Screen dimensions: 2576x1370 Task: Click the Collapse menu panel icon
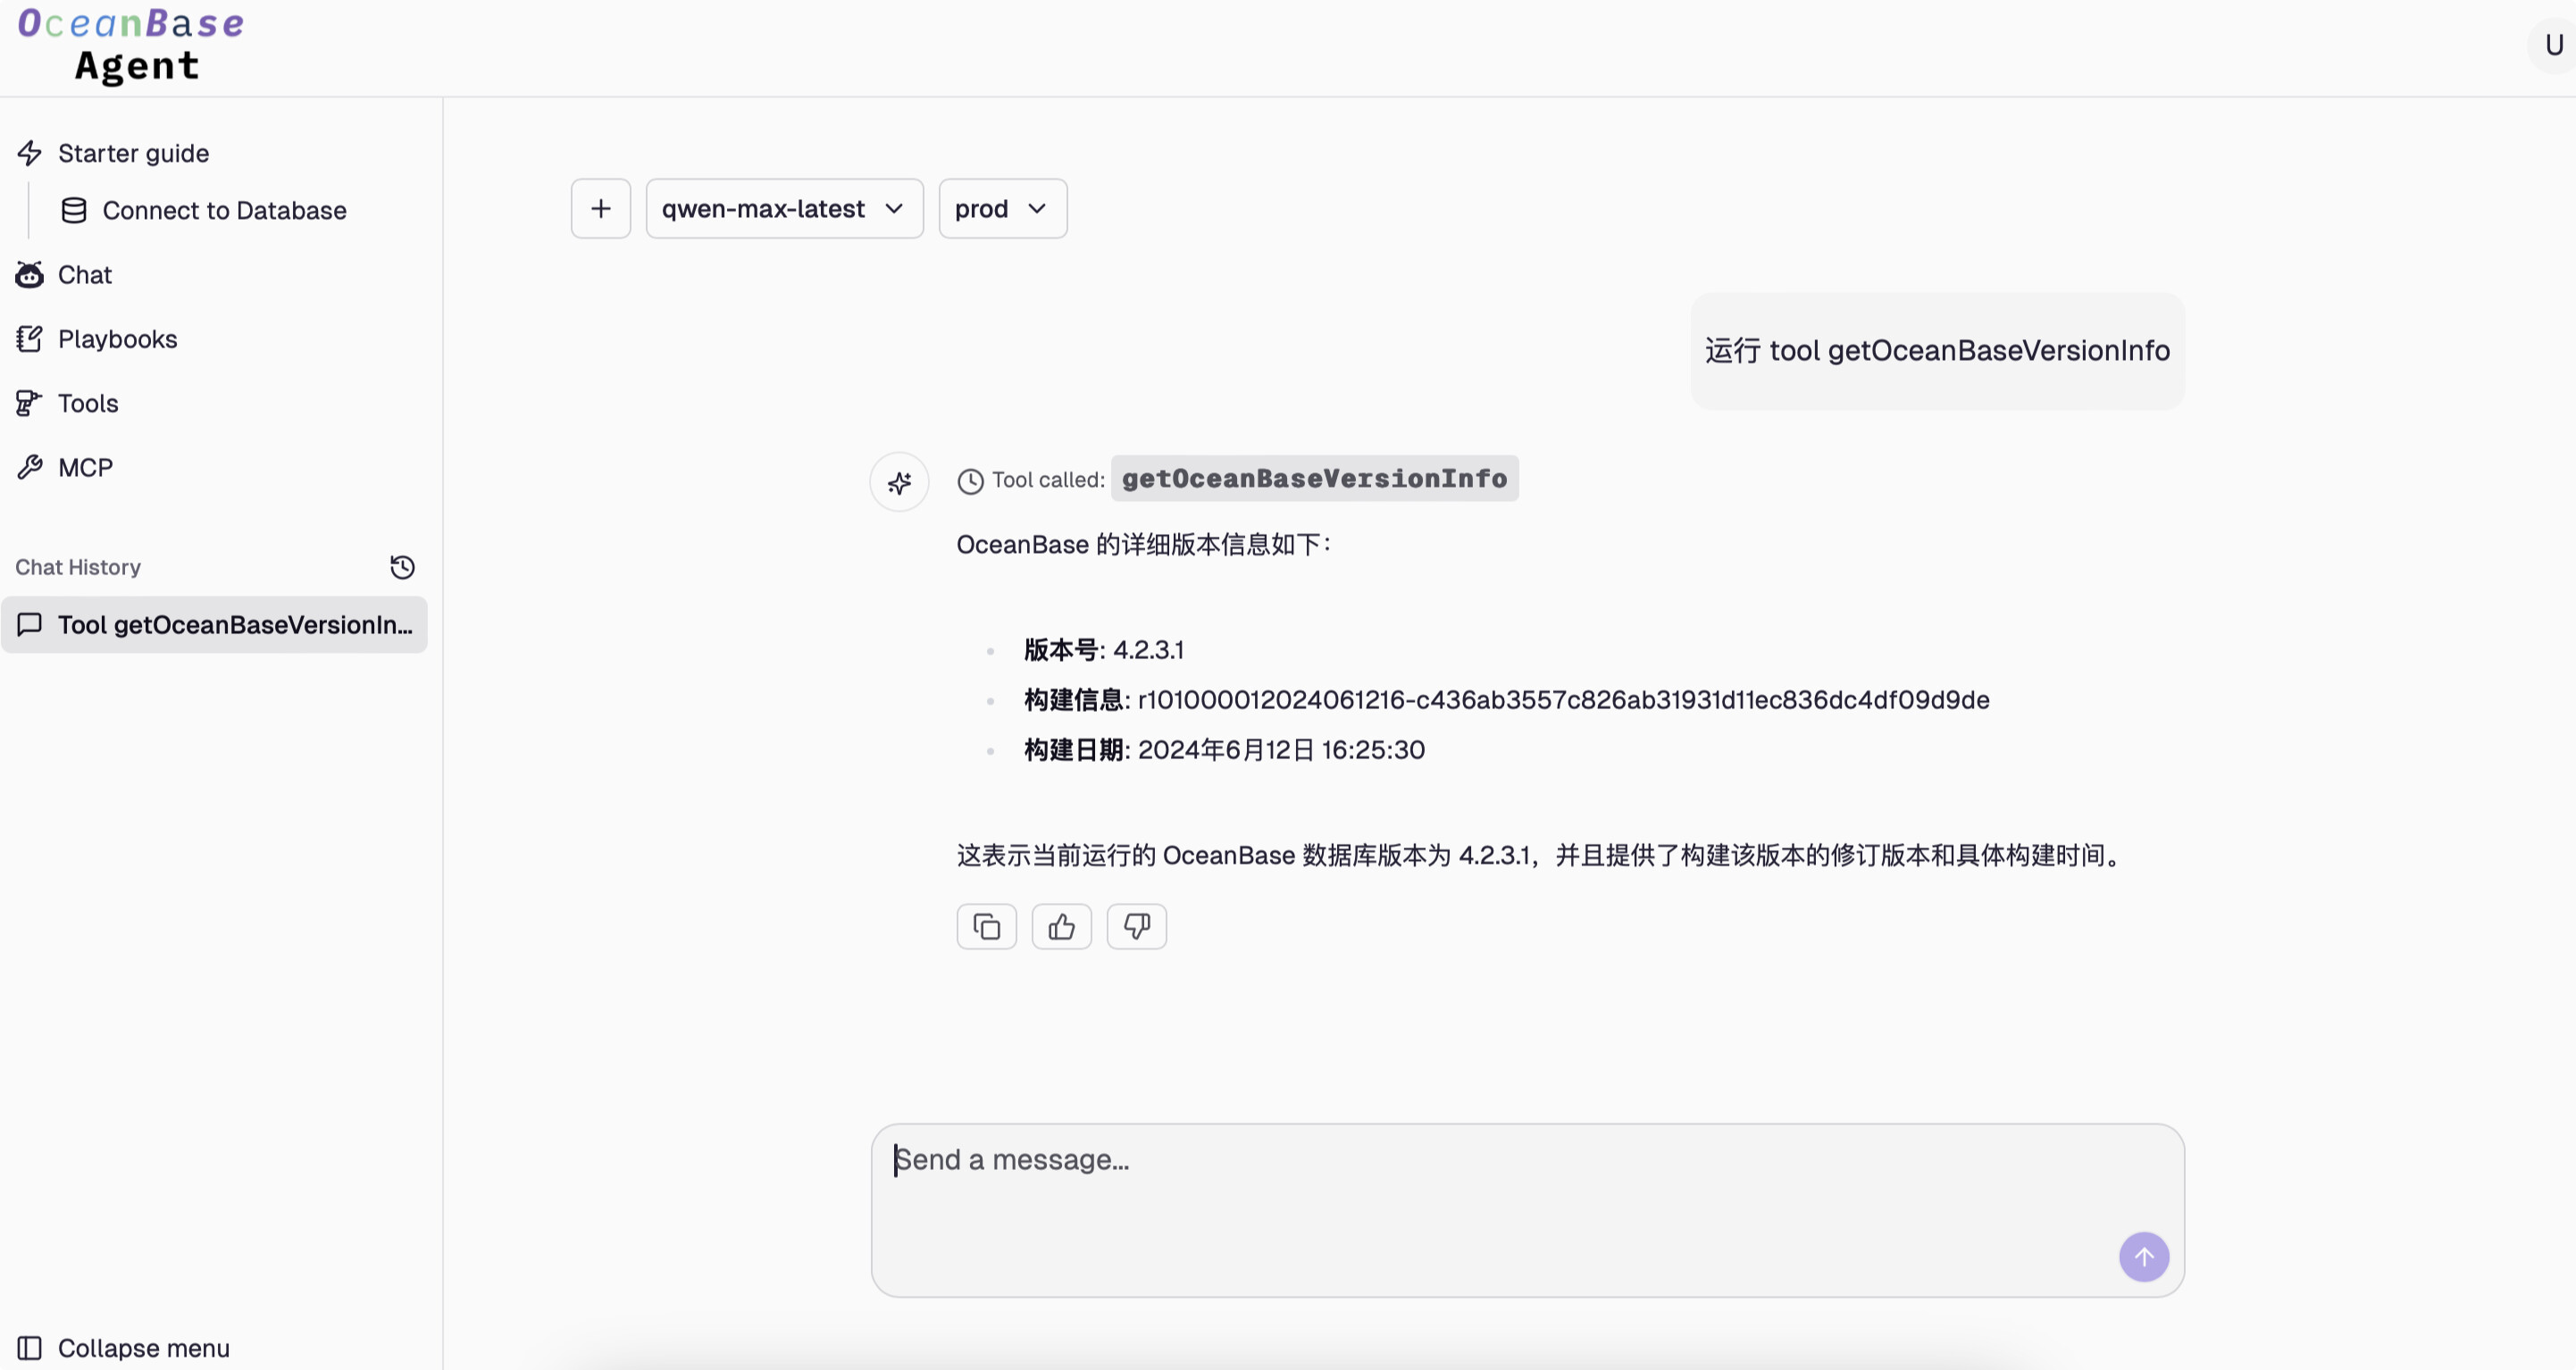point(30,1348)
